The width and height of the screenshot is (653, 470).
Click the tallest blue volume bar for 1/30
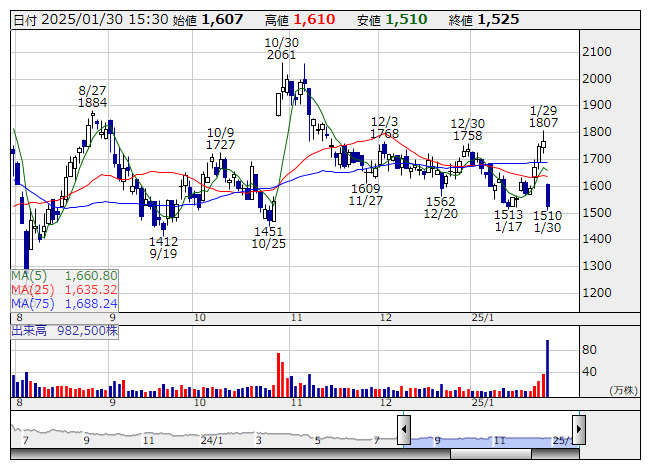(547, 368)
